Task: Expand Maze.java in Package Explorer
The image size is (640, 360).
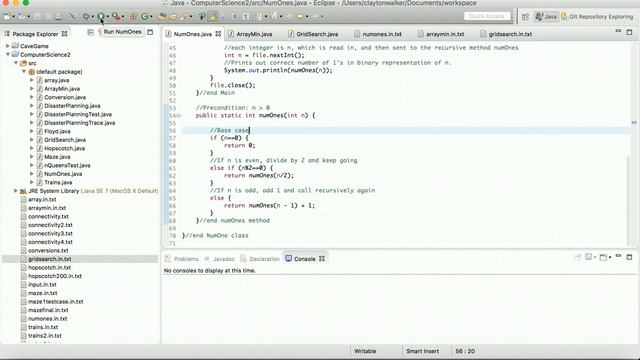Action: (x=32, y=157)
